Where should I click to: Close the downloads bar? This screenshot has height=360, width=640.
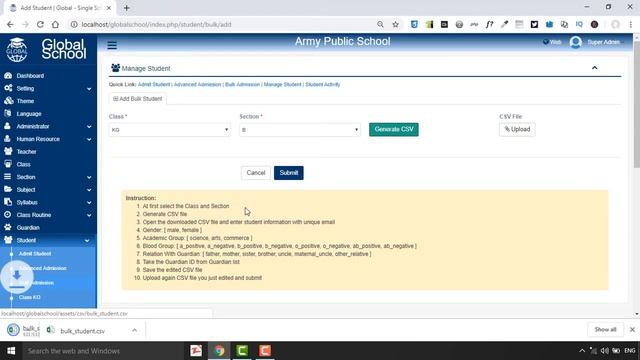click(632, 329)
